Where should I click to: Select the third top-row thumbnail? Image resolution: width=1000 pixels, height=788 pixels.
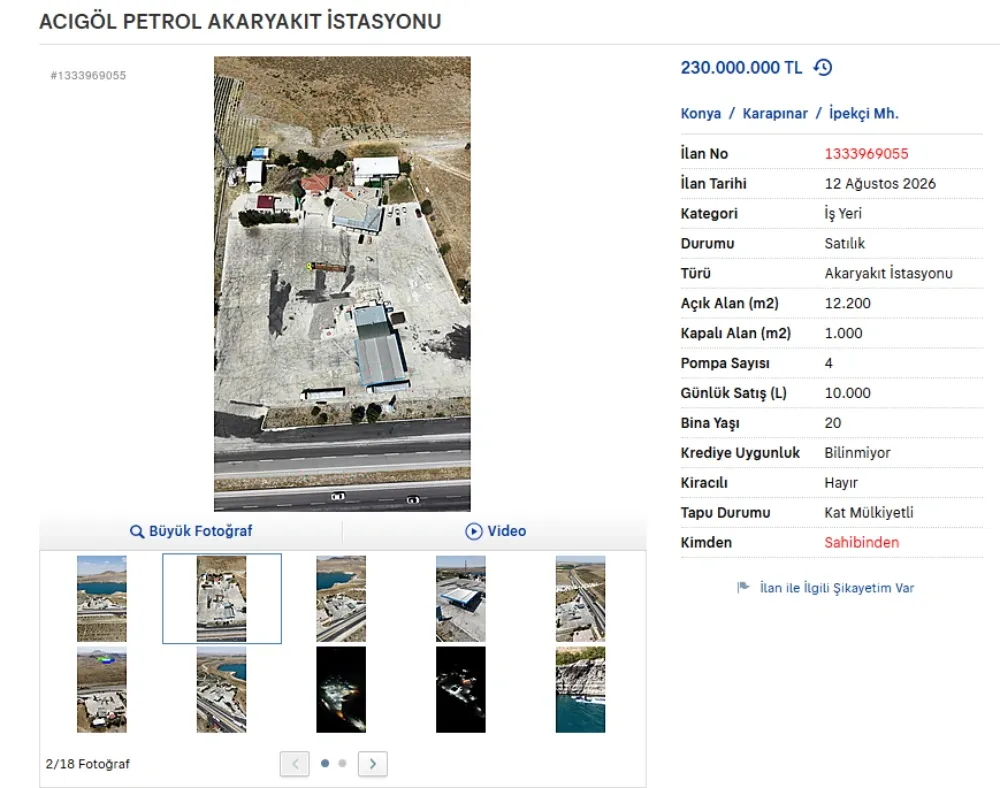[341, 599]
